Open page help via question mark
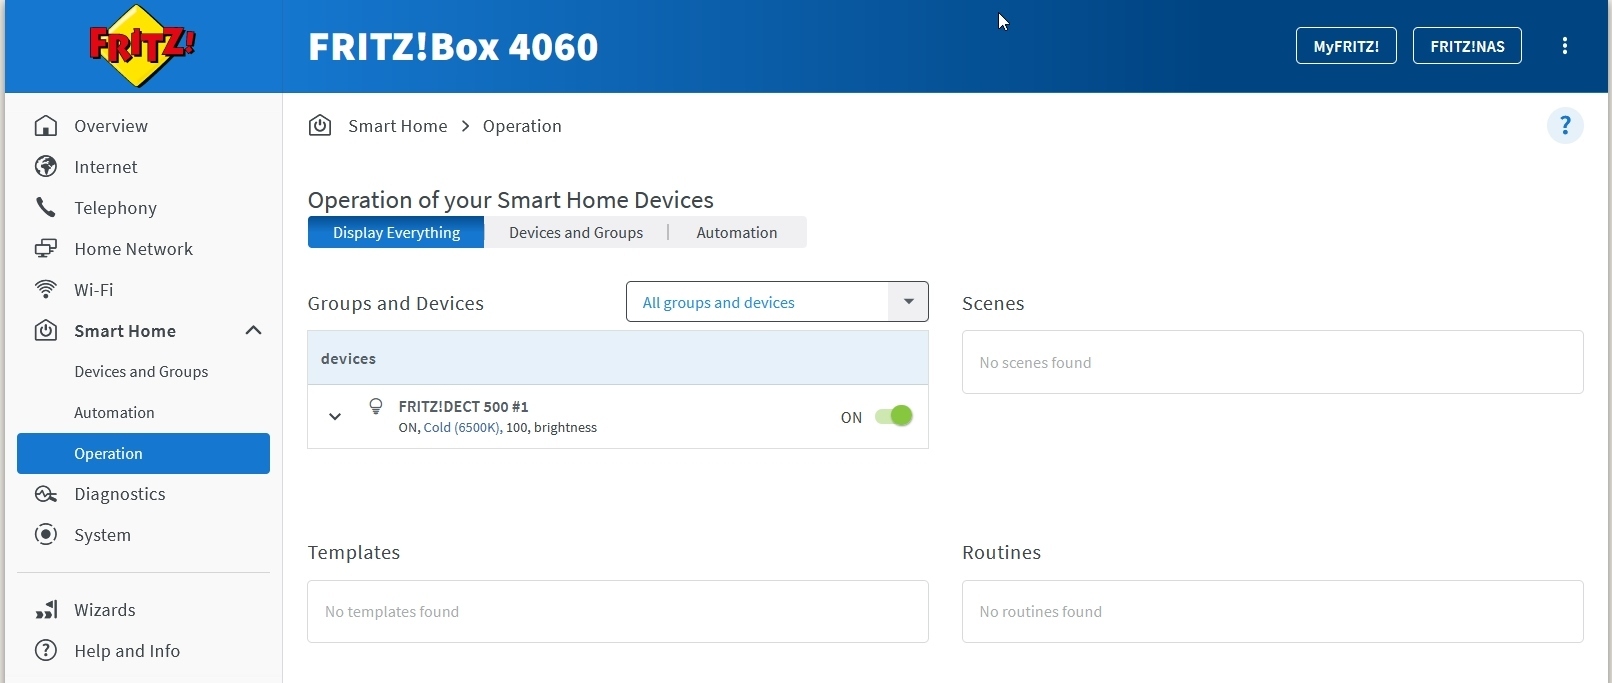Image resolution: width=1612 pixels, height=683 pixels. coord(1565,126)
